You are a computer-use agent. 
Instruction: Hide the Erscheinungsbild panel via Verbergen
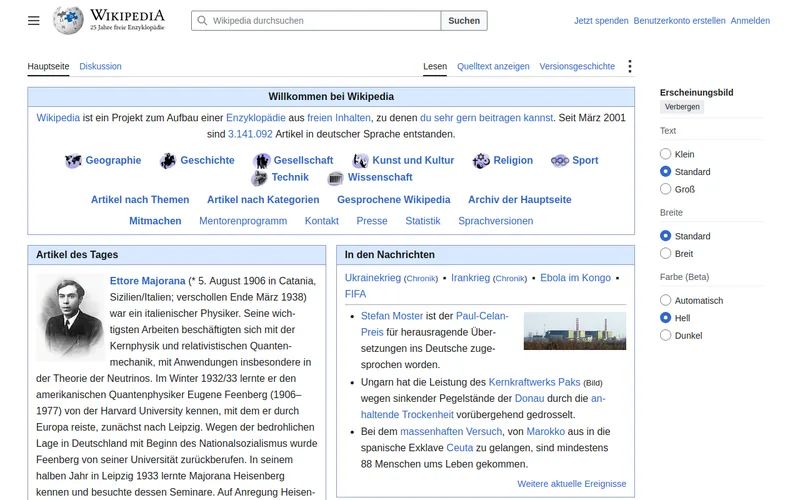coord(682,107)
